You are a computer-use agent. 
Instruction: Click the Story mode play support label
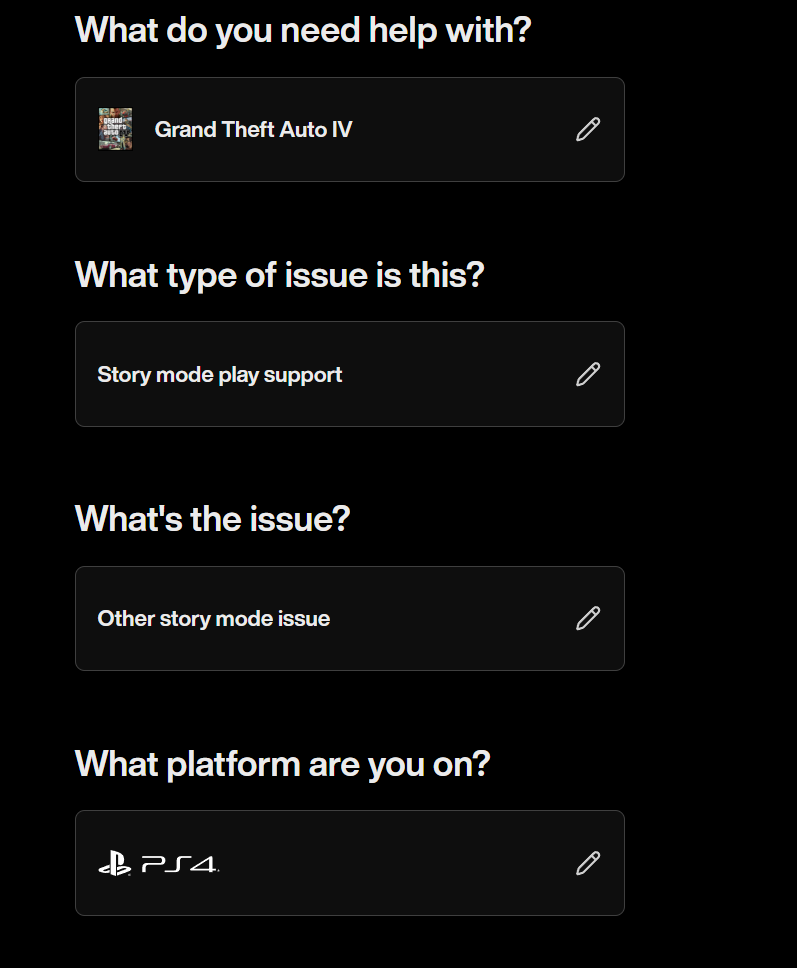click(x=220, y=375)
